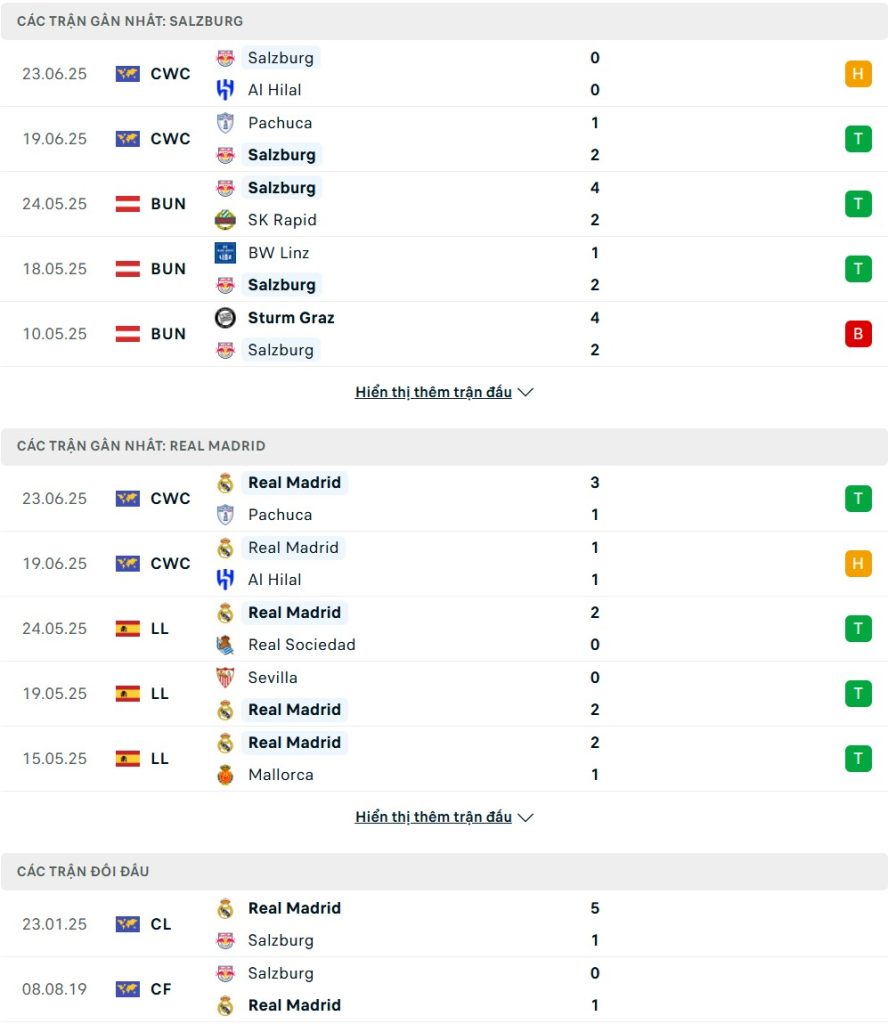Open 'Hiển thị thêm trận đấu' under Real Madrid

pyautogui.click(x=434, y=817)
